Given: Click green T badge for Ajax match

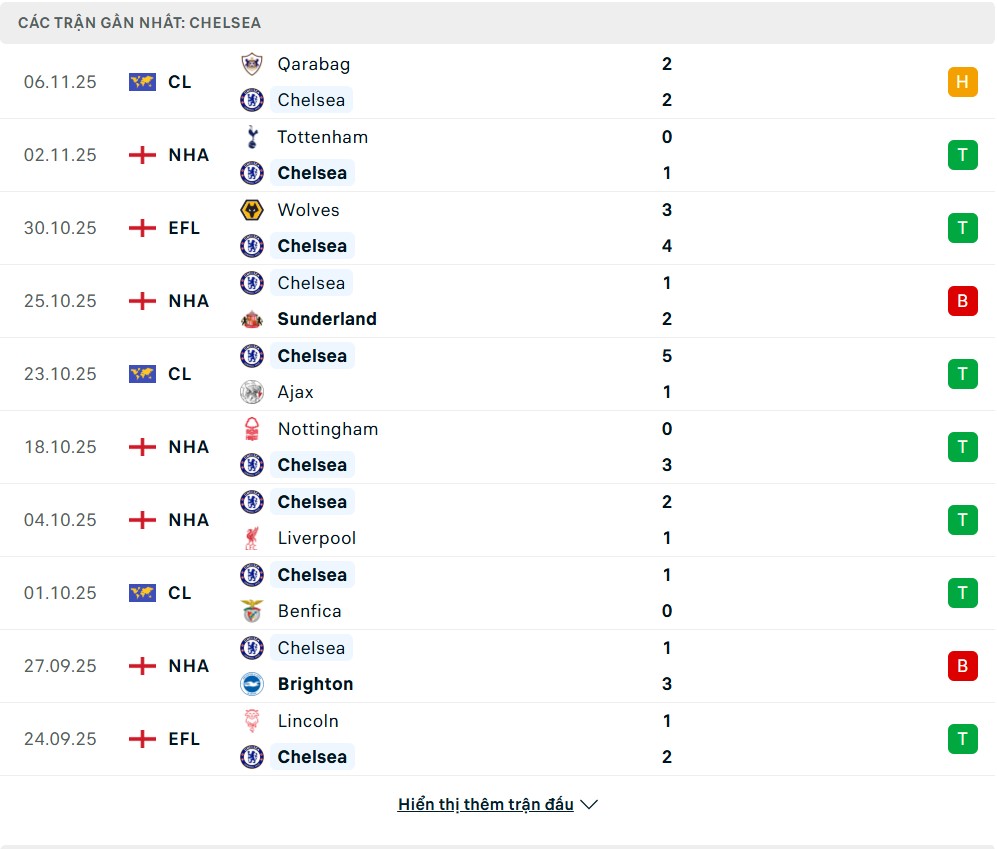Looking at the screenshot, I should (x=962, y=374).
